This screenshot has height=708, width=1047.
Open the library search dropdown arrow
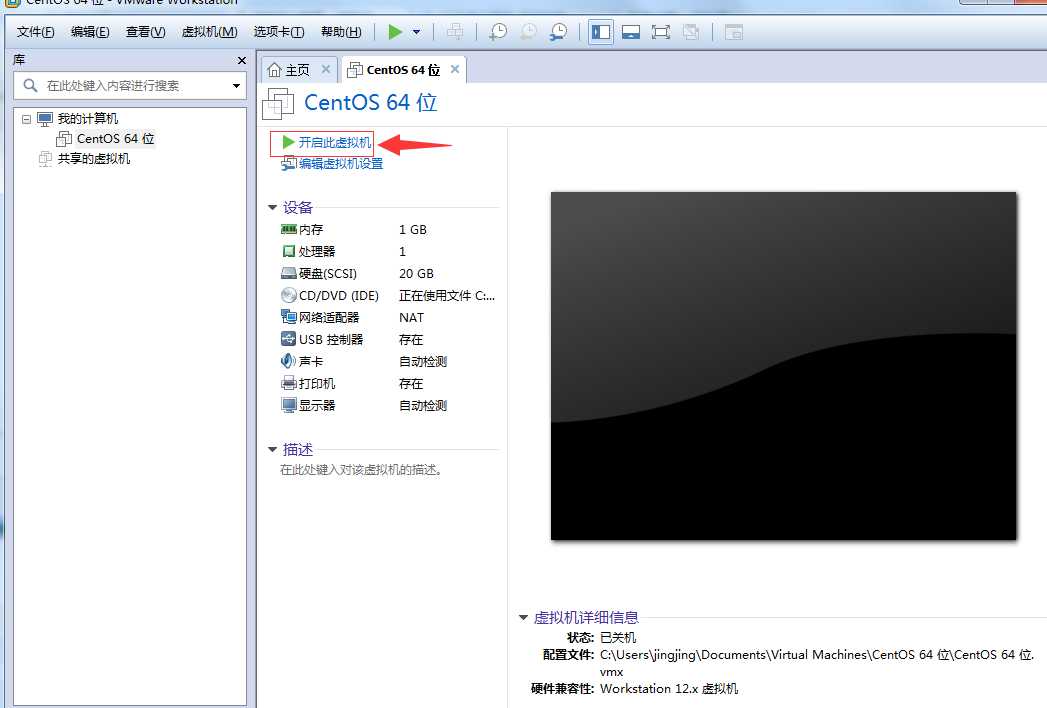(x=236, y=85)
